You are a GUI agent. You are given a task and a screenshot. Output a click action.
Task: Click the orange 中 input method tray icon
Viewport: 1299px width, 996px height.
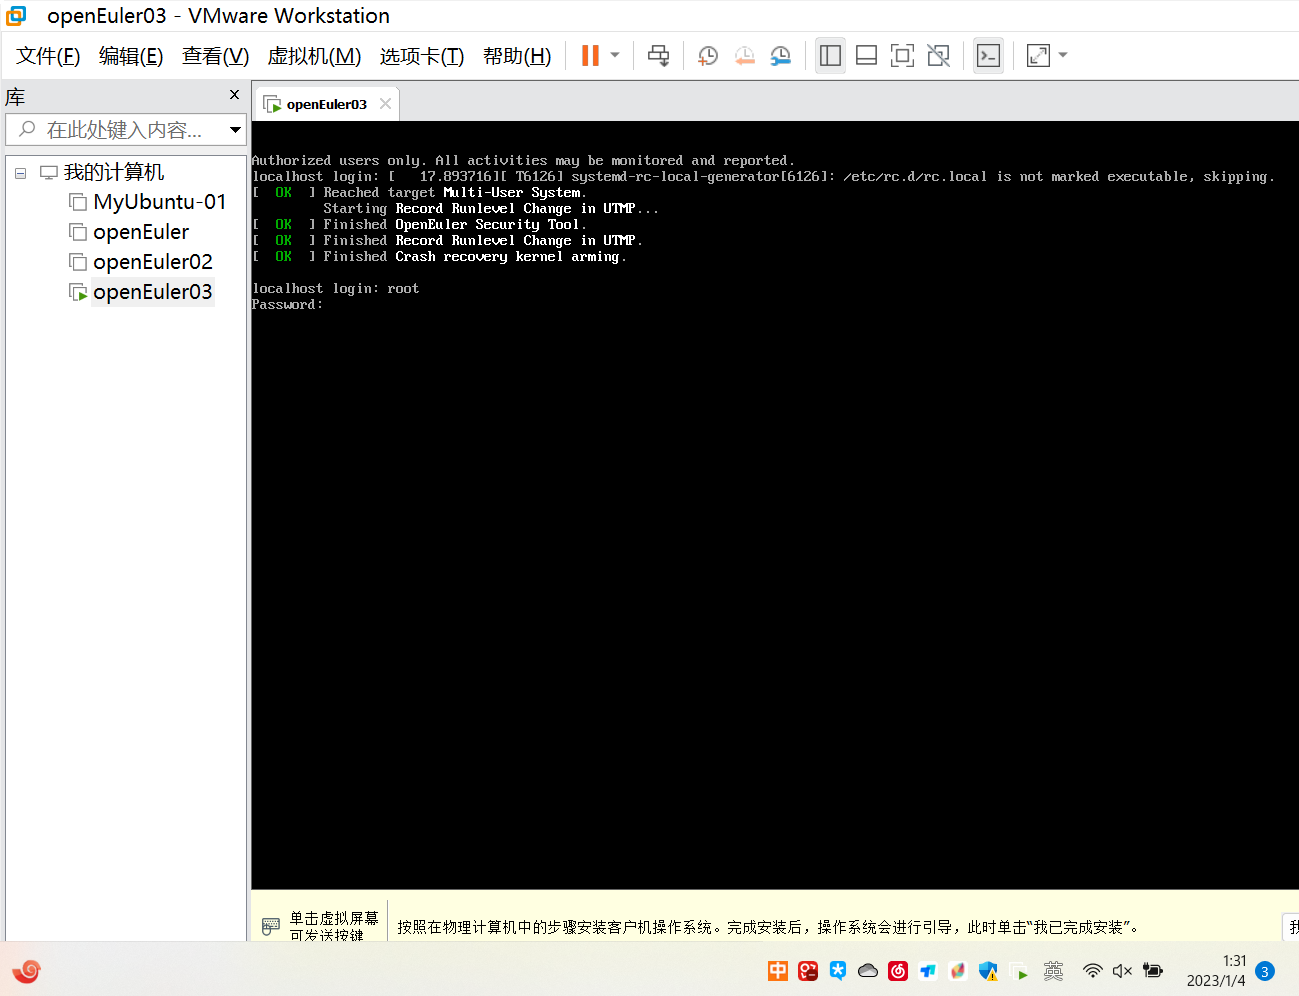(778, 970)
